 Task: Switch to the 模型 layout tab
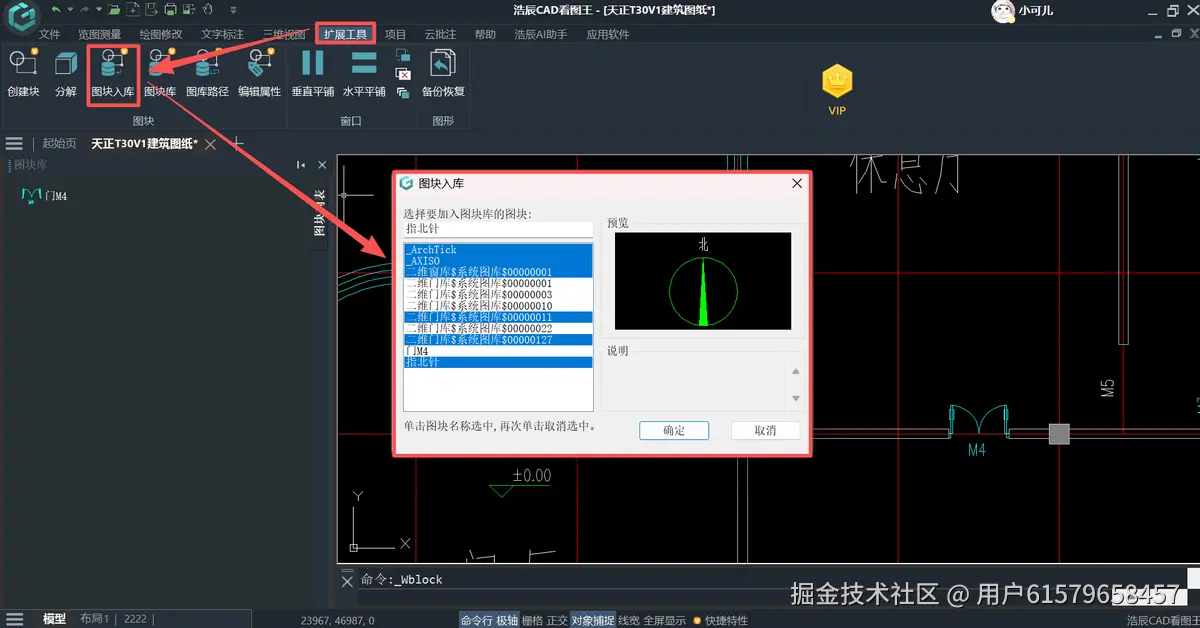tap(54, 620)
